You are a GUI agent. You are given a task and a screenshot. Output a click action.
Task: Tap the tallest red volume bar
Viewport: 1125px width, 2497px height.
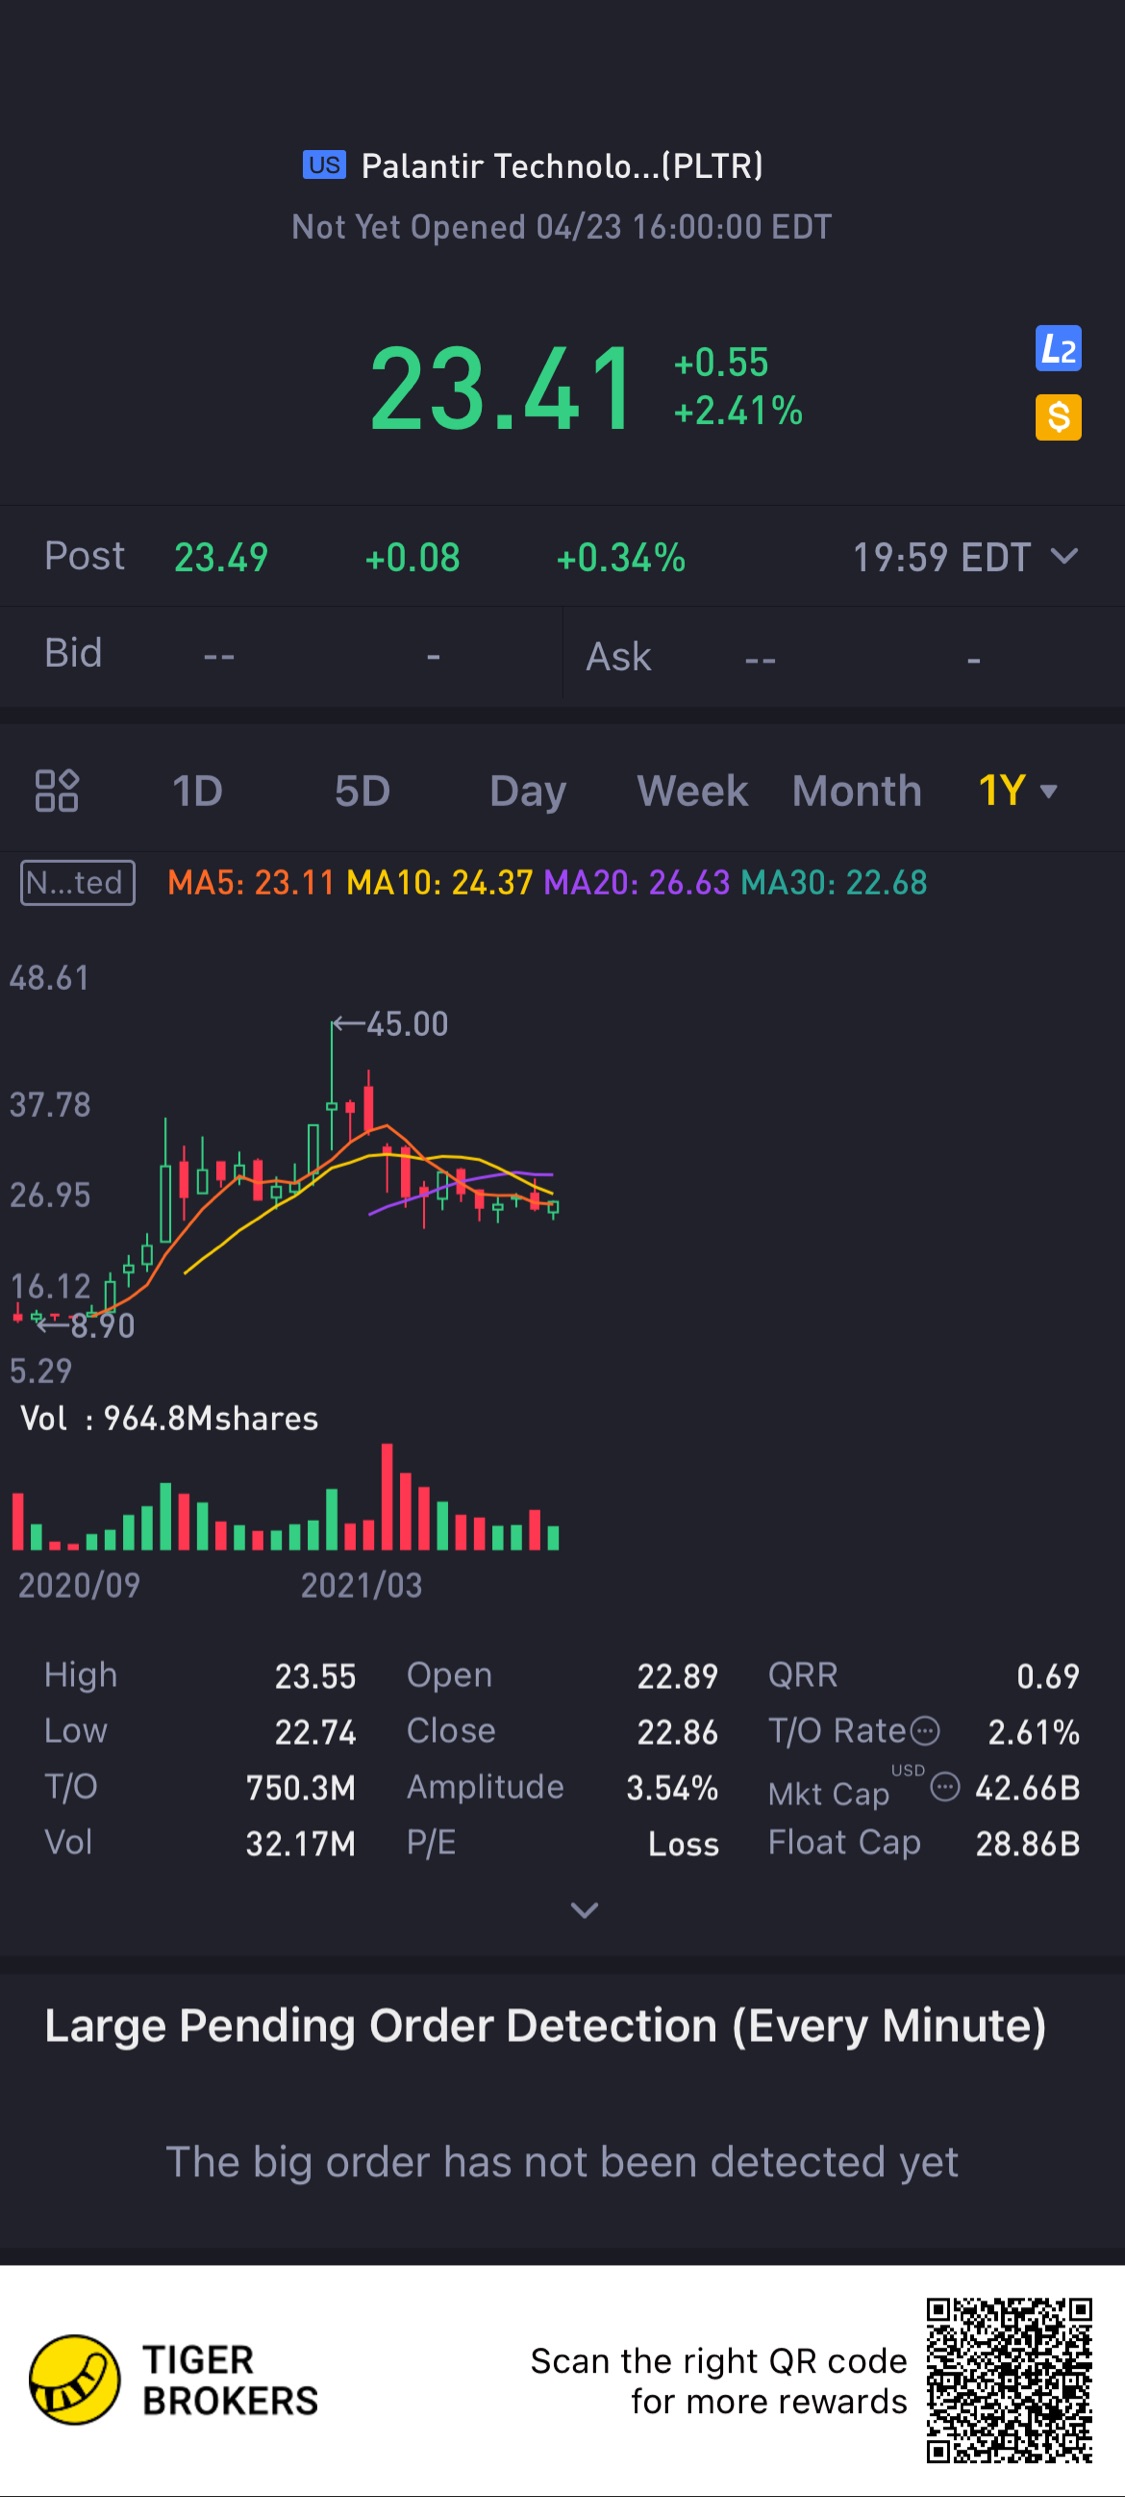click(387, 1496)
